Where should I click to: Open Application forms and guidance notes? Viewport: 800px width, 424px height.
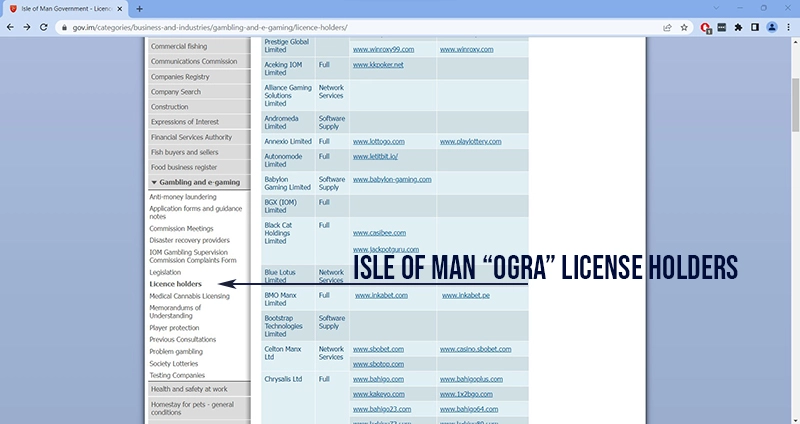pos(195,212)
